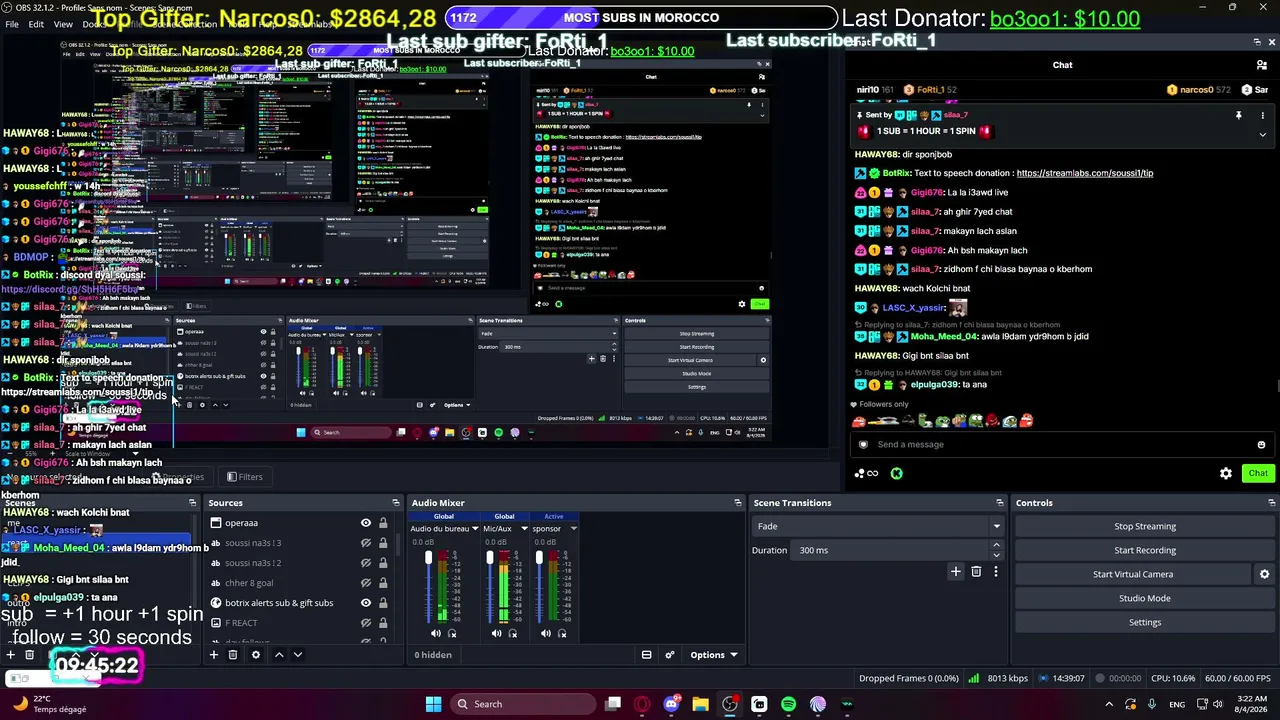Remove selected source with the Sources trash icon
1280x720 pixels.
point(233,655)
